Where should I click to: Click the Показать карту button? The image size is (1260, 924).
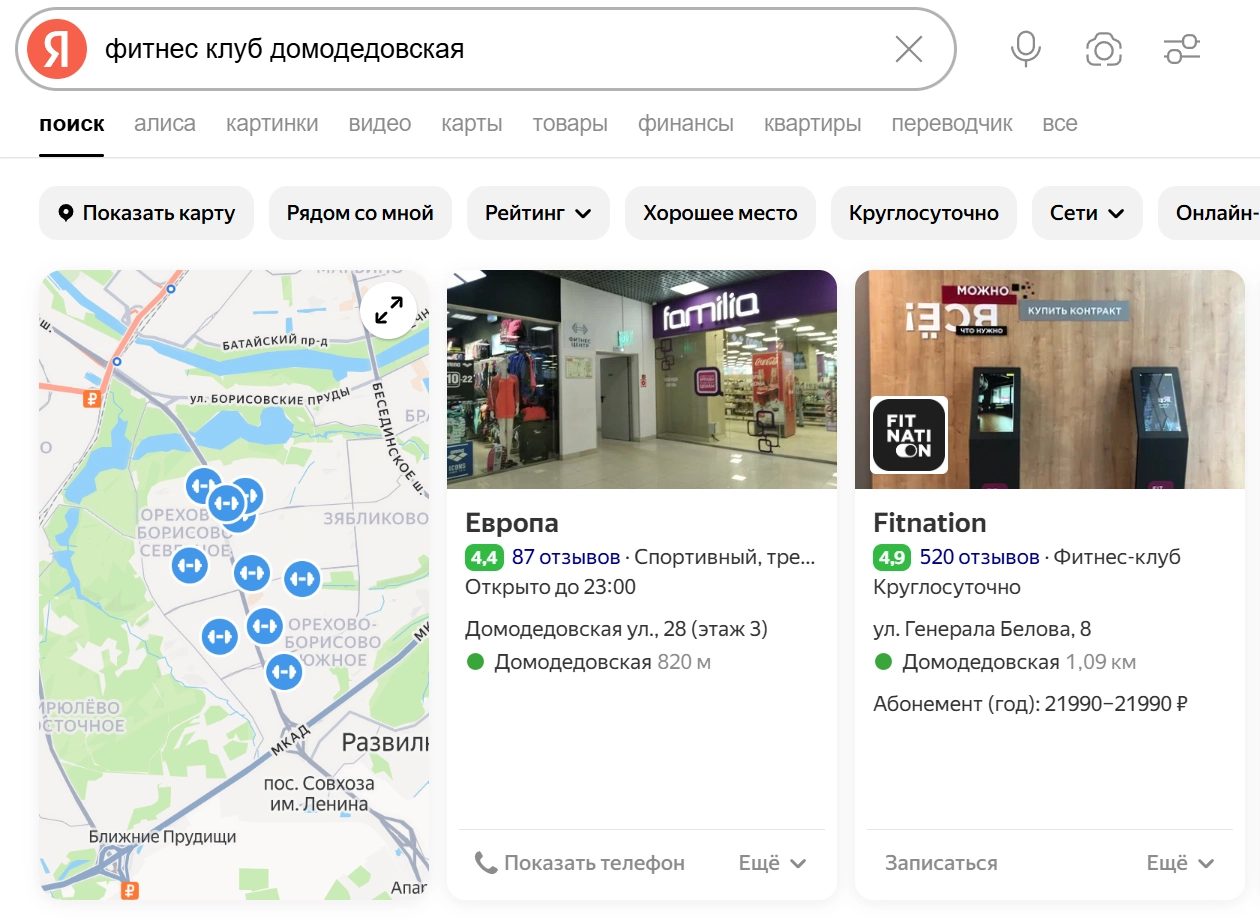pyautogui.click(x=147, y=213)
